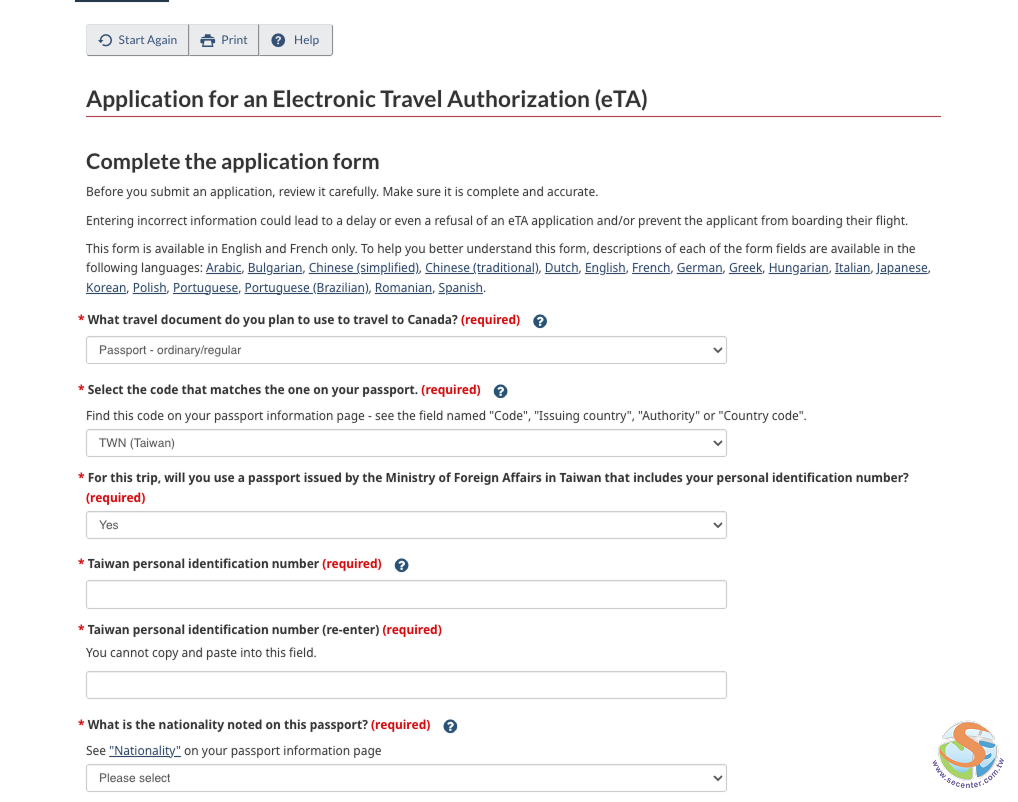Open the Japanese field descriptions link
Image resolution: width=1018 pixels, height=802 pixels.
(902, 268)
